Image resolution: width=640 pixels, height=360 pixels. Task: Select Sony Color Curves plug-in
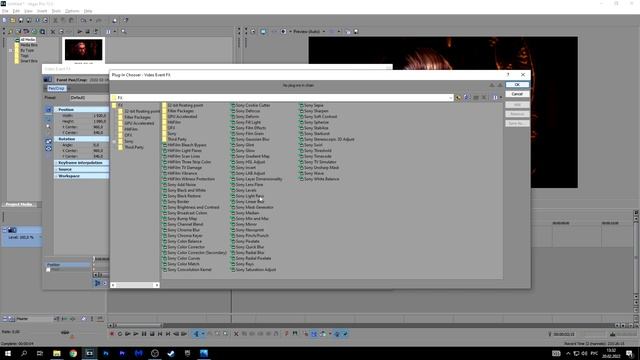[182, 258]
